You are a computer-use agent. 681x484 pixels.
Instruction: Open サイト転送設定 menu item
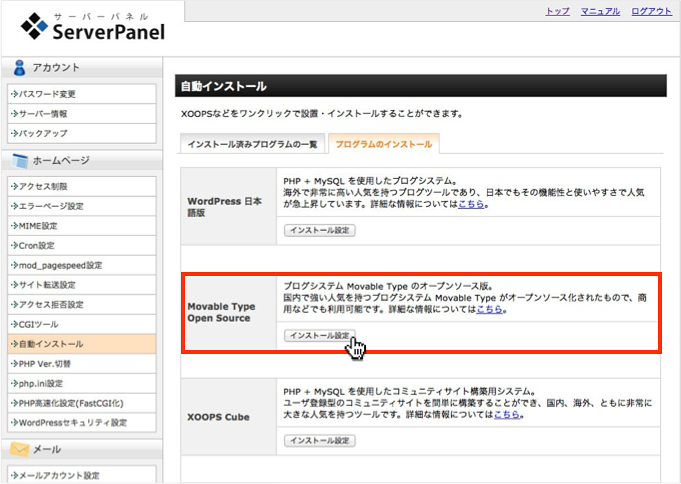pos(82,285)
